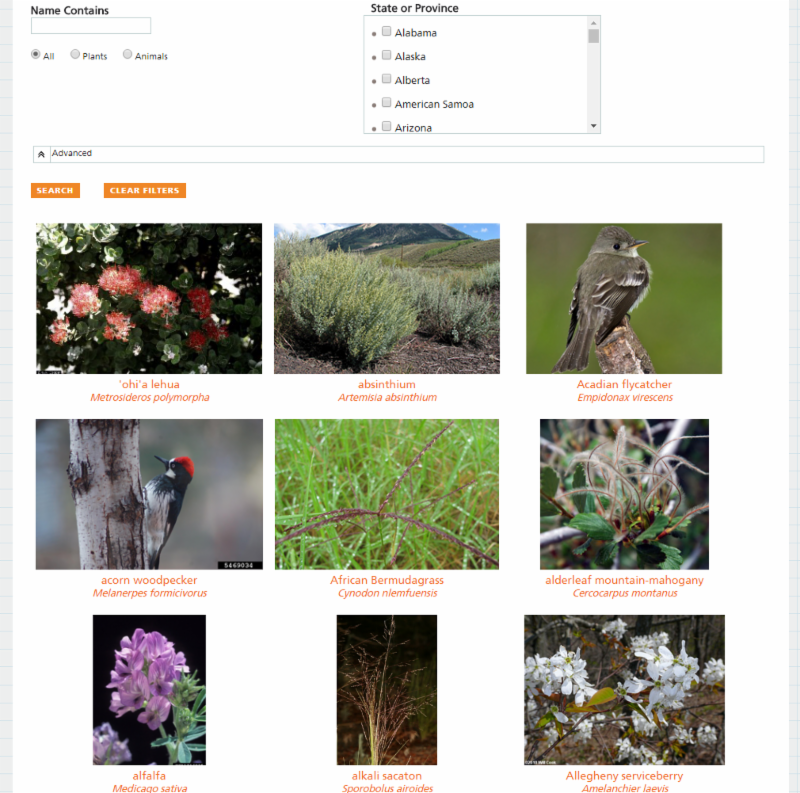Click the CLEAR FILTERS button
The image size is (800, 793).
144,190
